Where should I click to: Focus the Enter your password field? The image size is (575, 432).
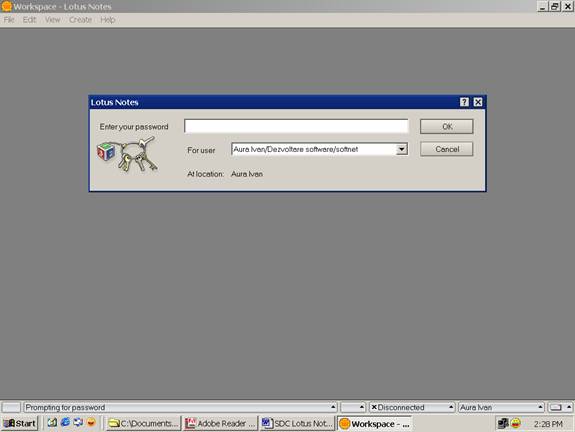tap(296, 126)
